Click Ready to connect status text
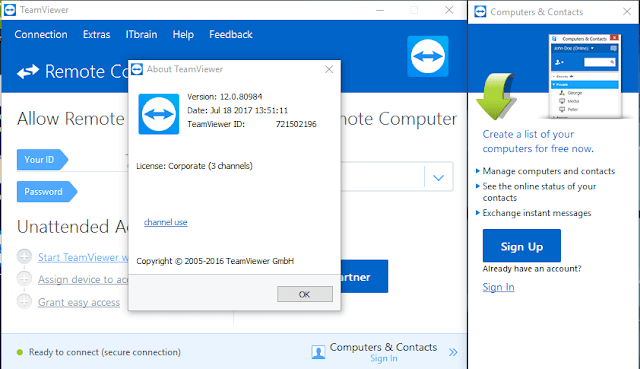 coord(104,352)
